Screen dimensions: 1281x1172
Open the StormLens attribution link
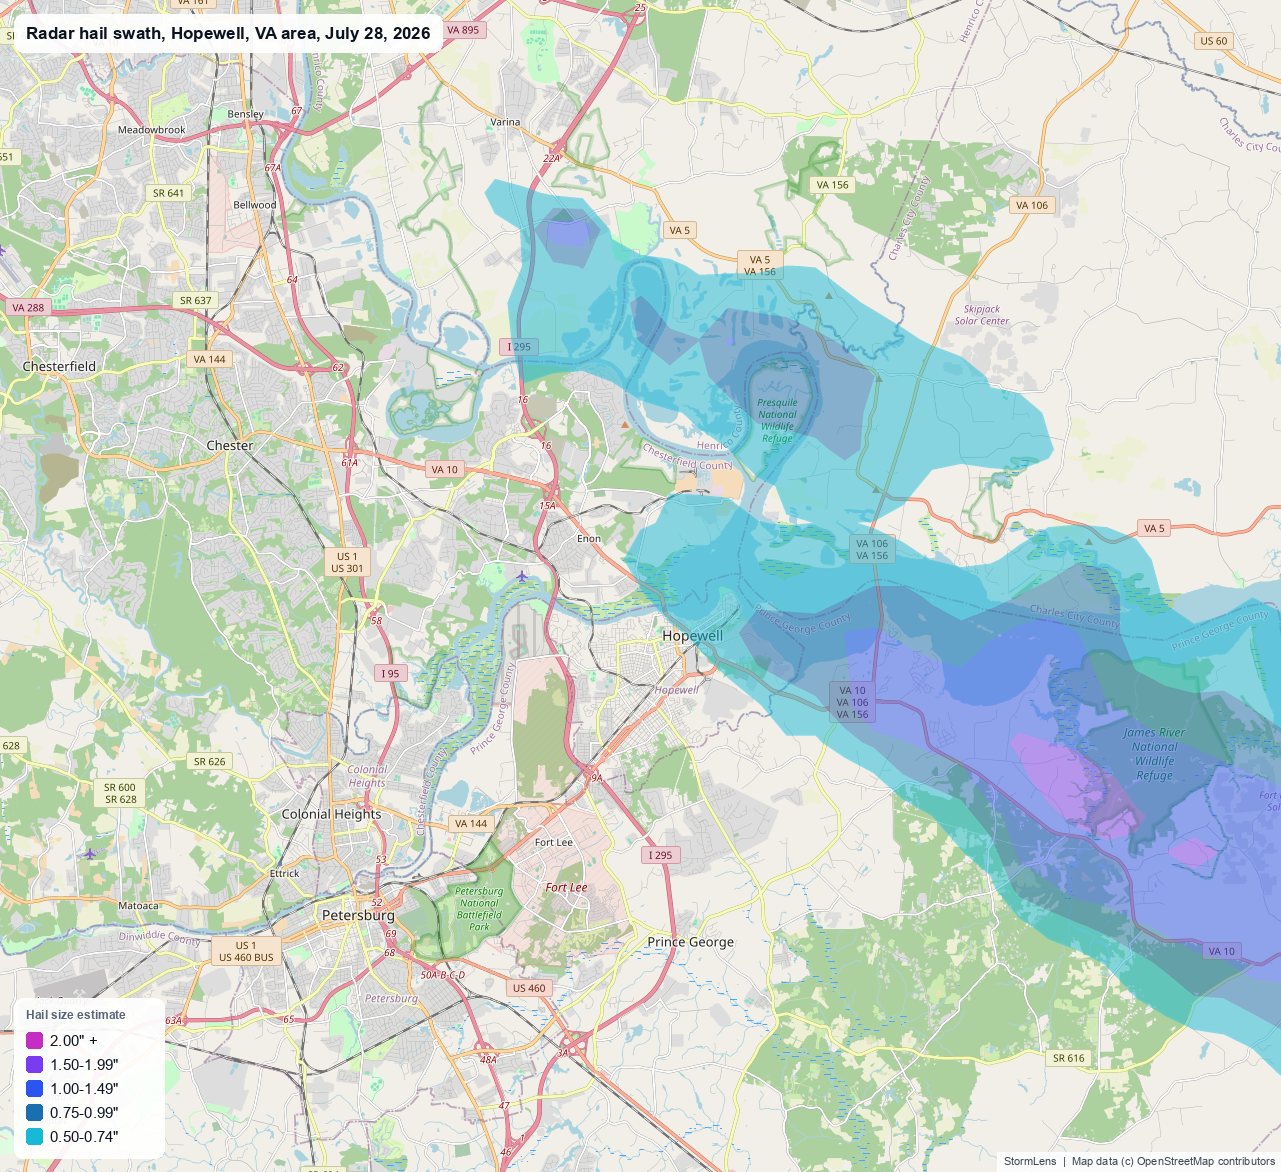1030,1161
